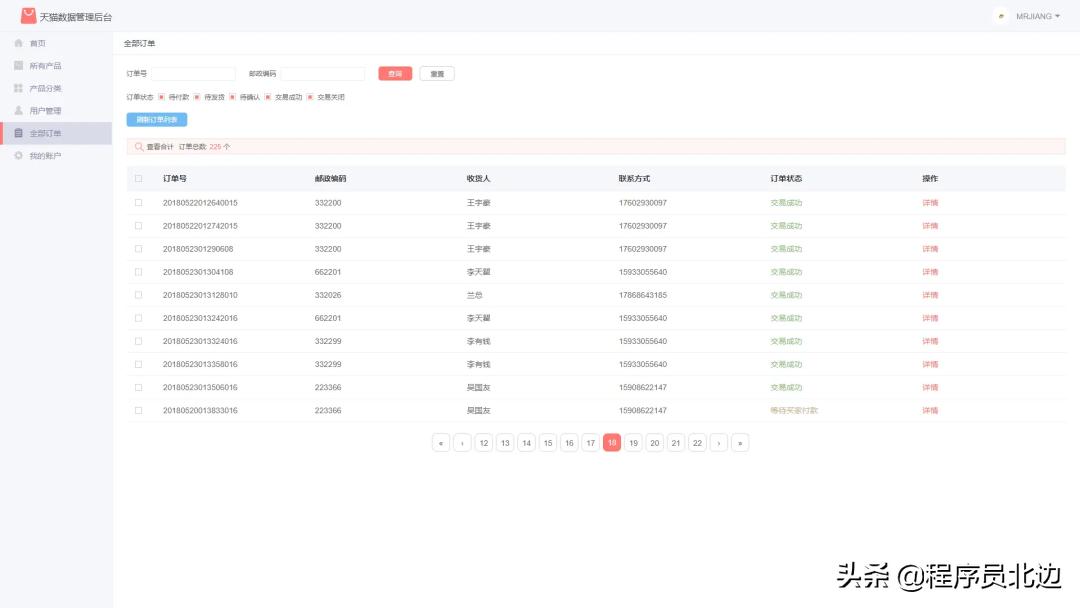
Task: Switch to 我的账户 in the sidebar
Action: [44, 154]
